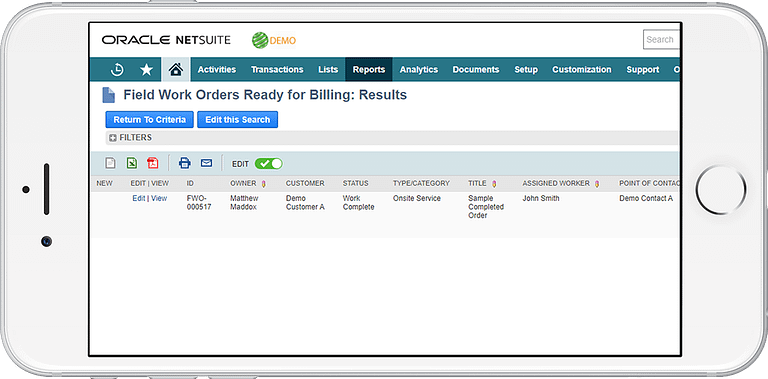Open the Shortcuts star icon
The width and height of the screenshot is (768, 379).
click(146, 70)
